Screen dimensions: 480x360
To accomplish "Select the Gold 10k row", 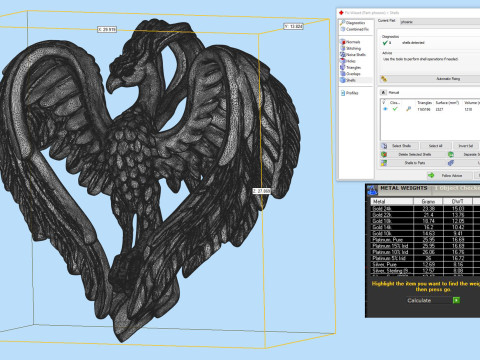I will tap(425, 233).
